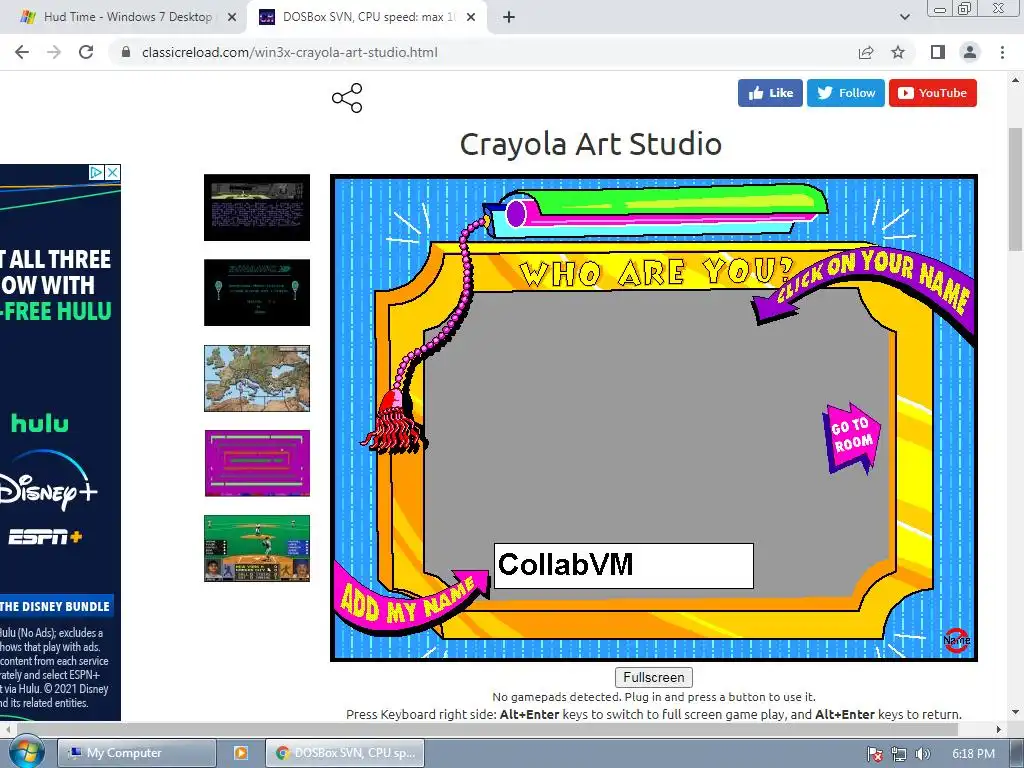Image resolution: width=1024 pixels, height=768 pixels.
Task: Click the hulu logo in the advertisement
Action: [40, 423]
